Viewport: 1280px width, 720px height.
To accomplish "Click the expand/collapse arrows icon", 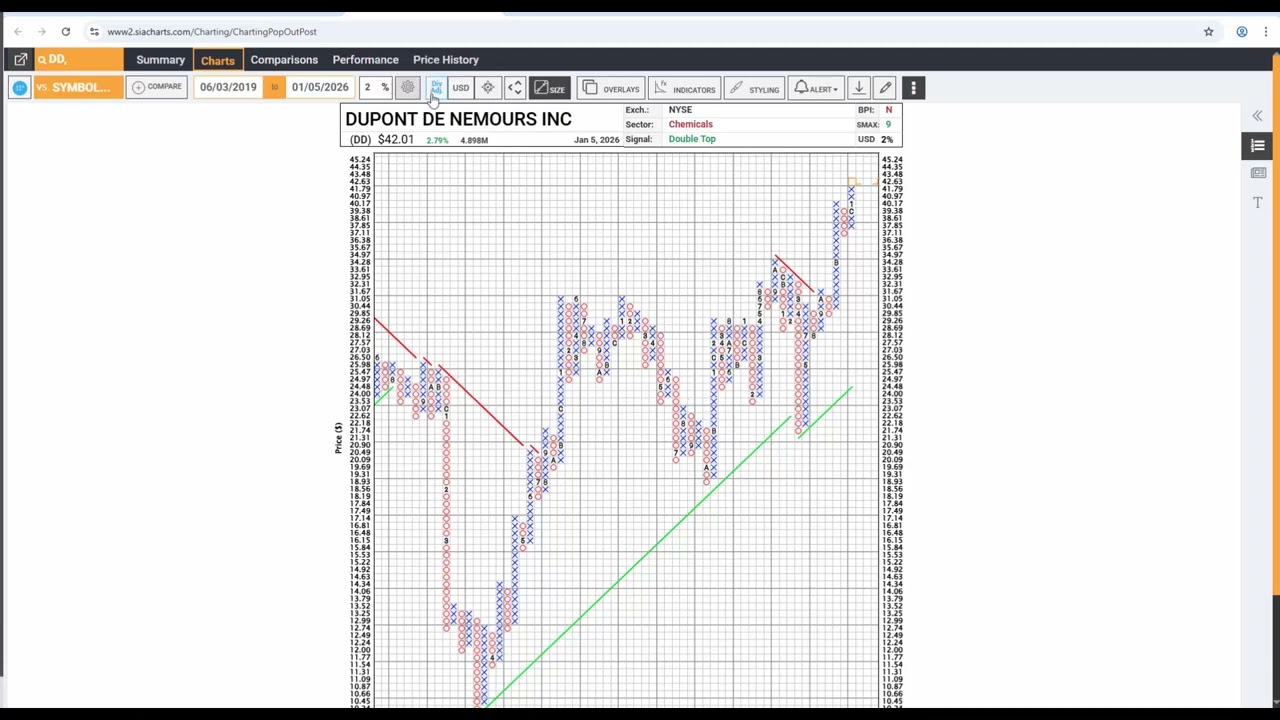I will coord(515,88).
